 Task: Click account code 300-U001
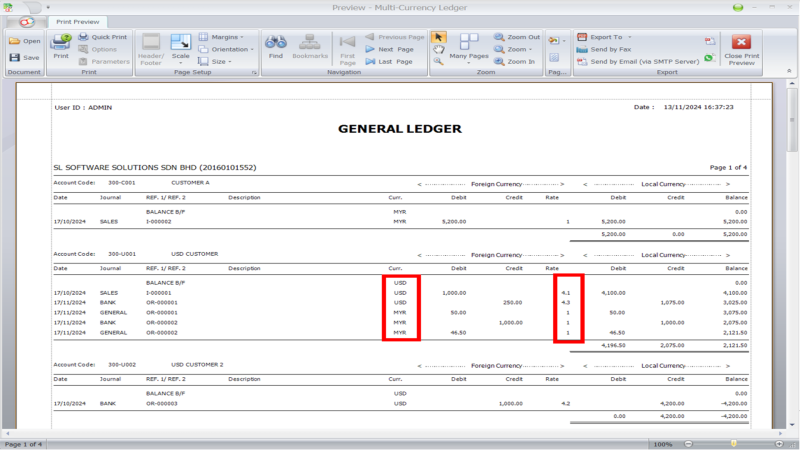click(122, 254)
